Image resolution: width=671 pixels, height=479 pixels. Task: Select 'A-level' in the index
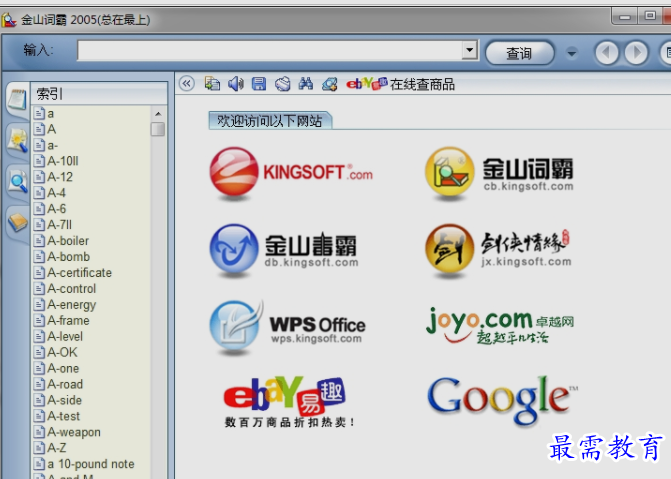coord(65,336)
